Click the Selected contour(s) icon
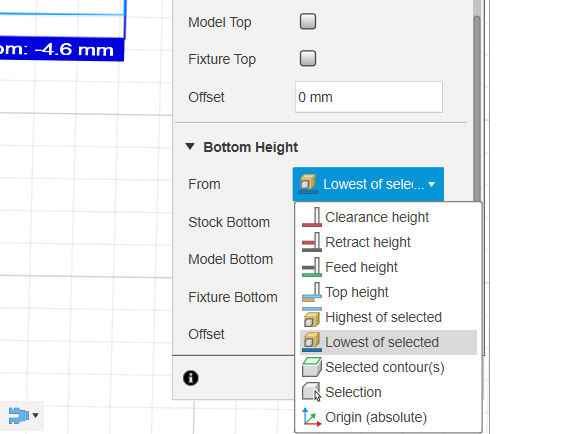Image resolution: width=566 pixels, height=434 pixels. tap(312, 367)
